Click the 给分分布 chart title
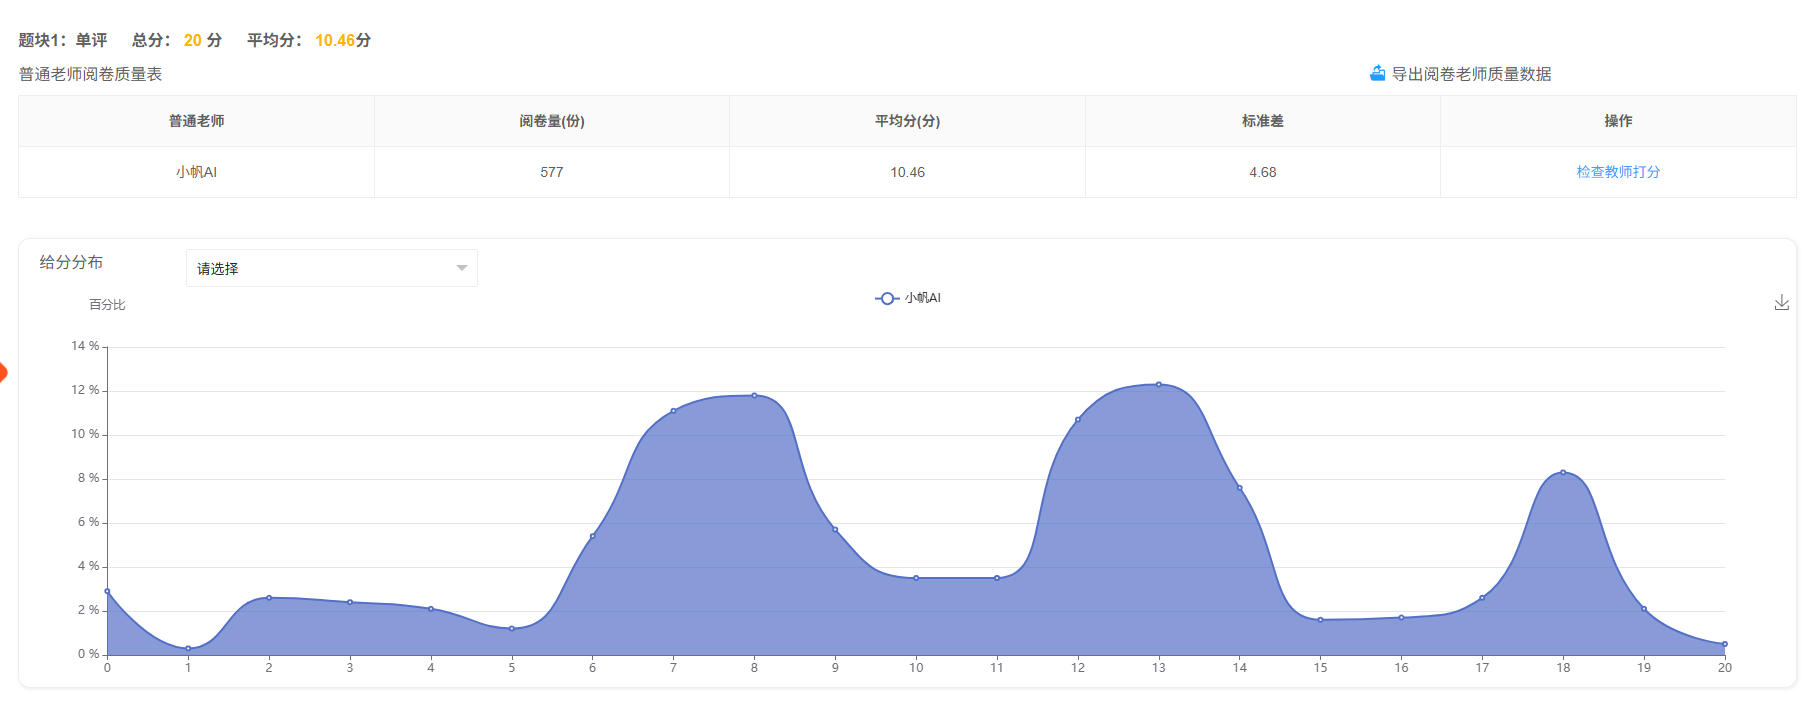This screenshot has width=1811, height=707. (x=71, y=262)
